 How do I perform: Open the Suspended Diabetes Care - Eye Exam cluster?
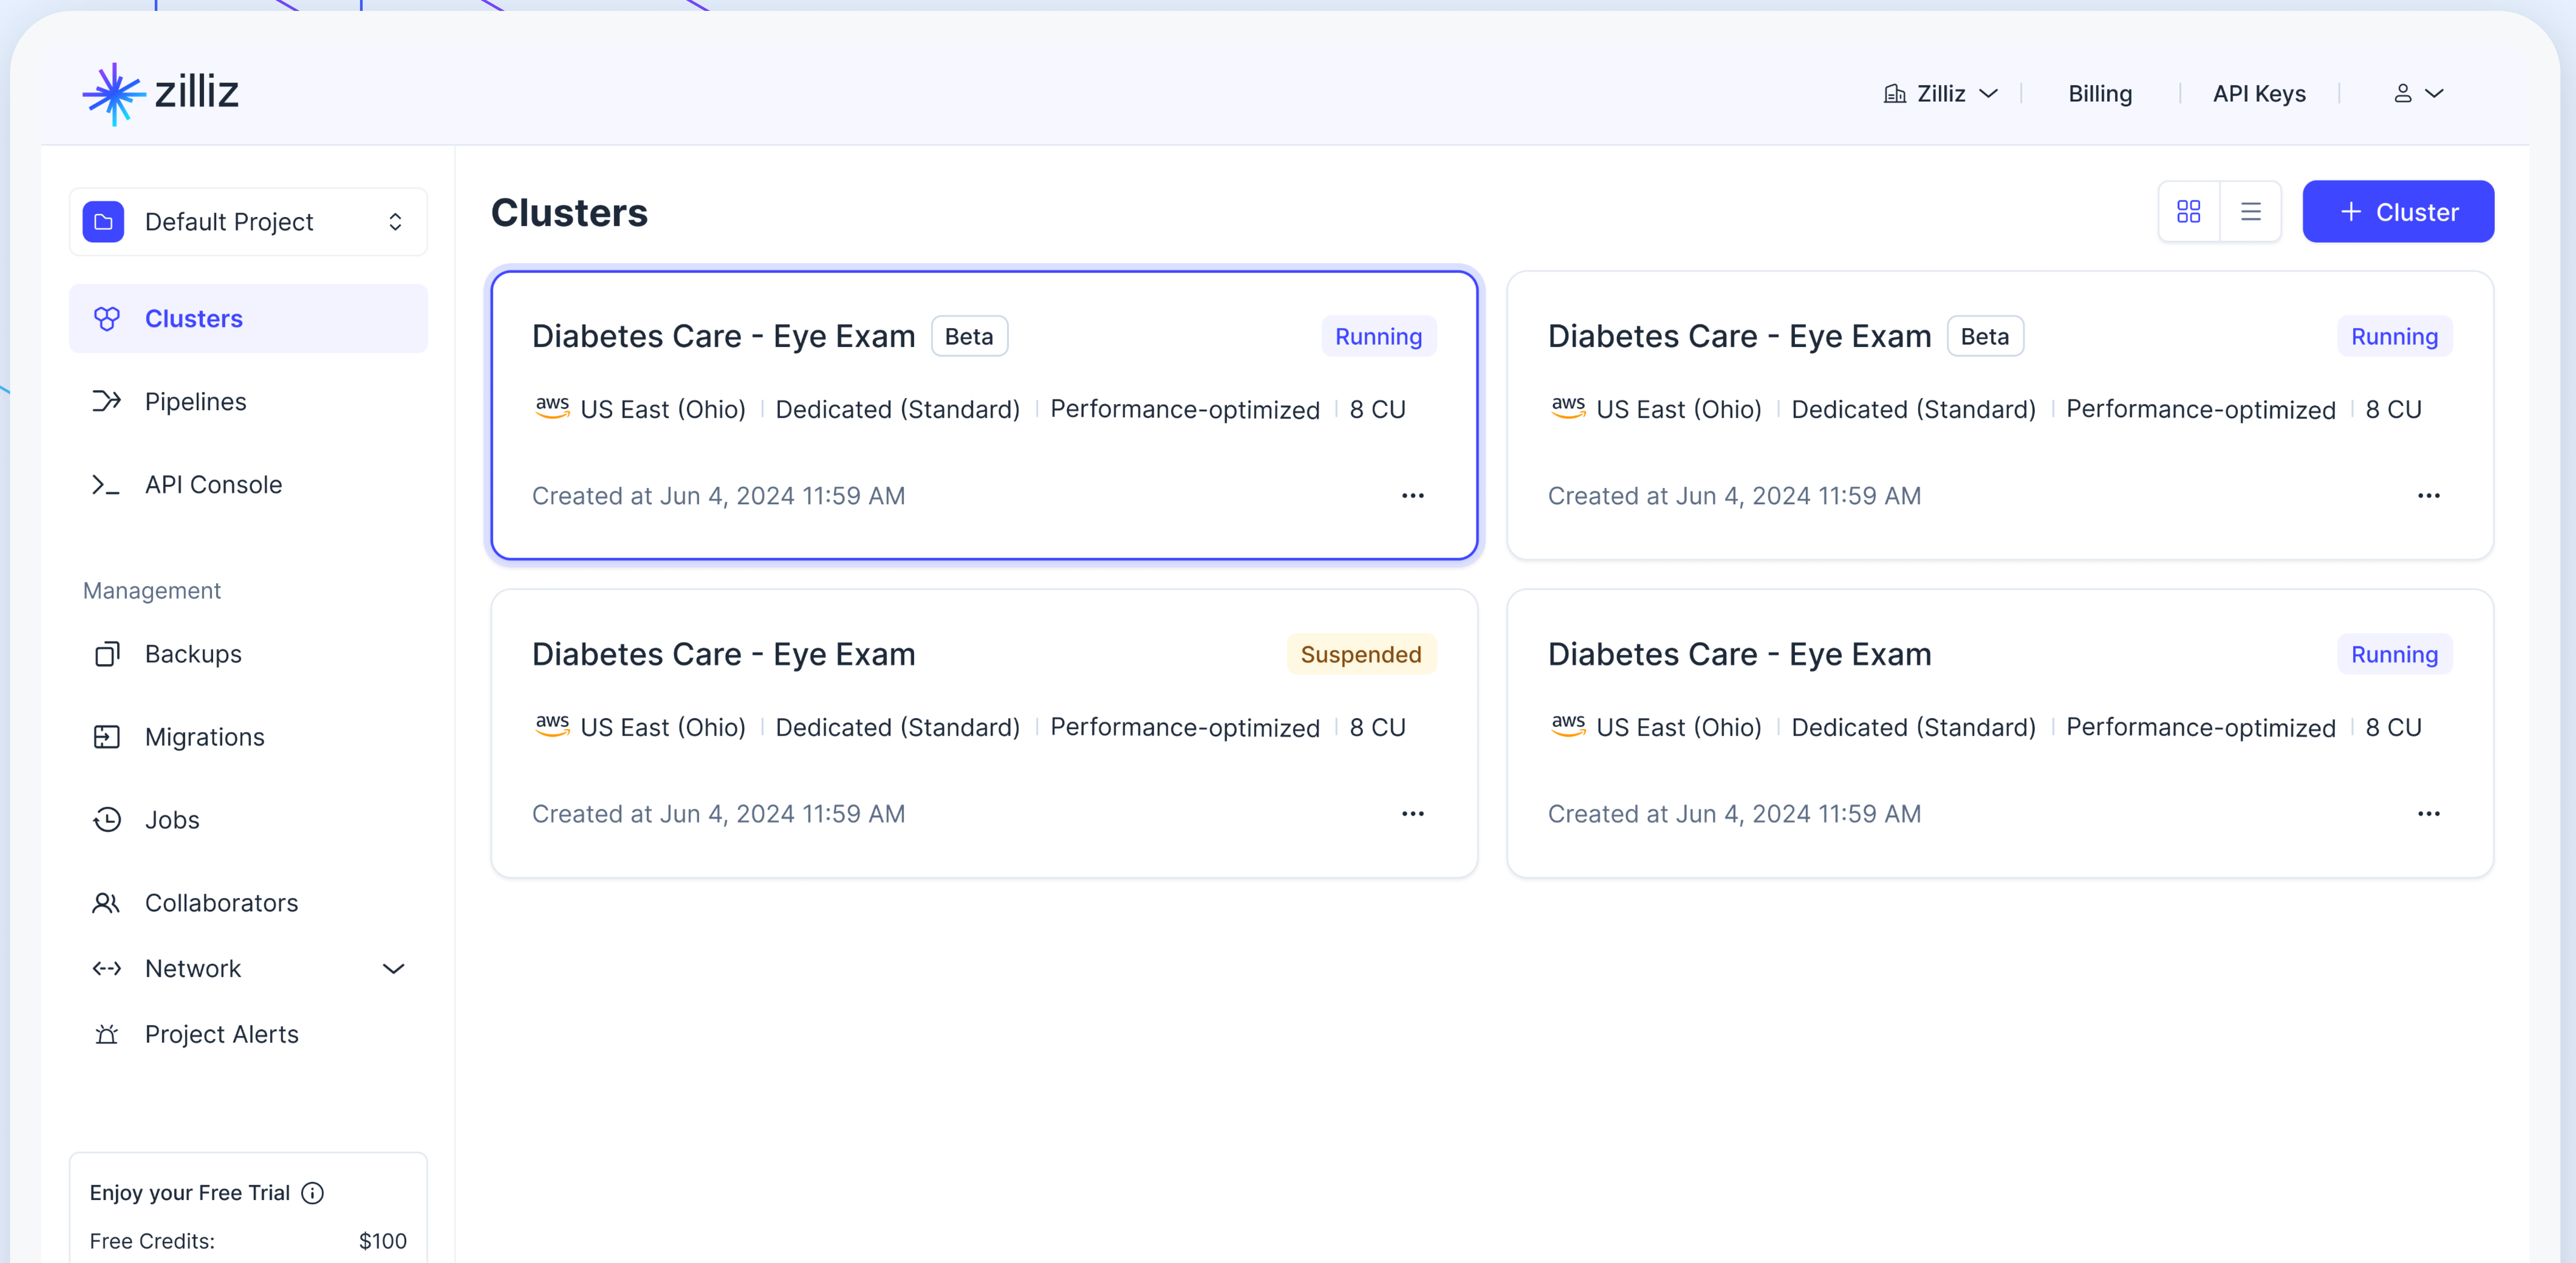pyautogui.click(x=724, y=654)
